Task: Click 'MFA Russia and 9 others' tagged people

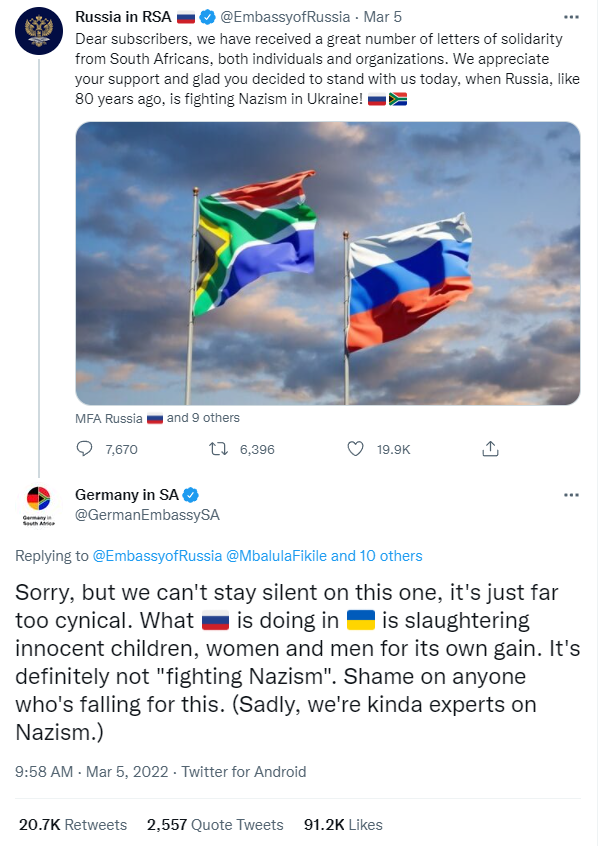Action: pyautogui.click(x=157, y=418)
